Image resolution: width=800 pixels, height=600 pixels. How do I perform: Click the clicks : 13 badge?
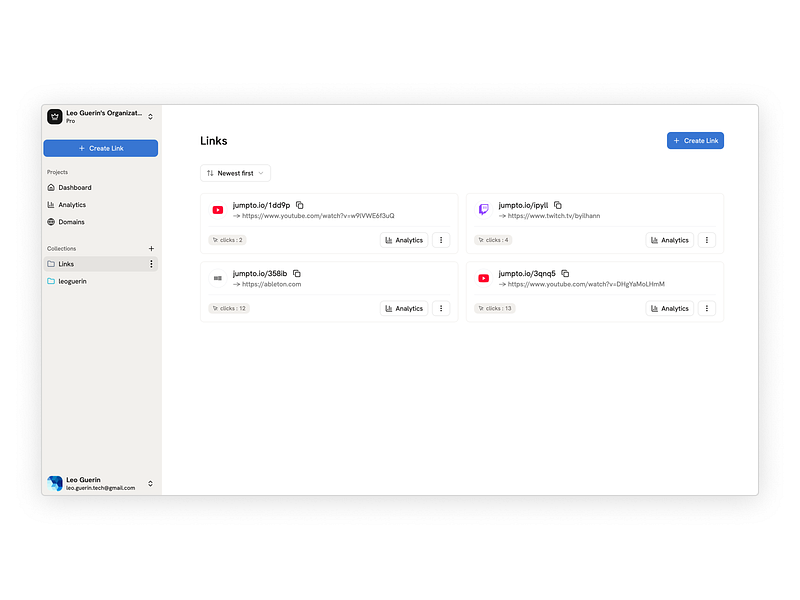[x=495, y=308]
